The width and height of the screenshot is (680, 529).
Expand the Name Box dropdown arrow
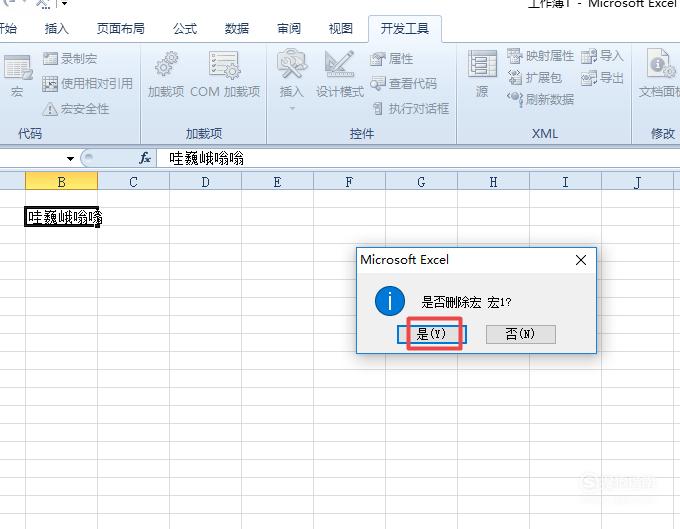click(x=70, y=159)
